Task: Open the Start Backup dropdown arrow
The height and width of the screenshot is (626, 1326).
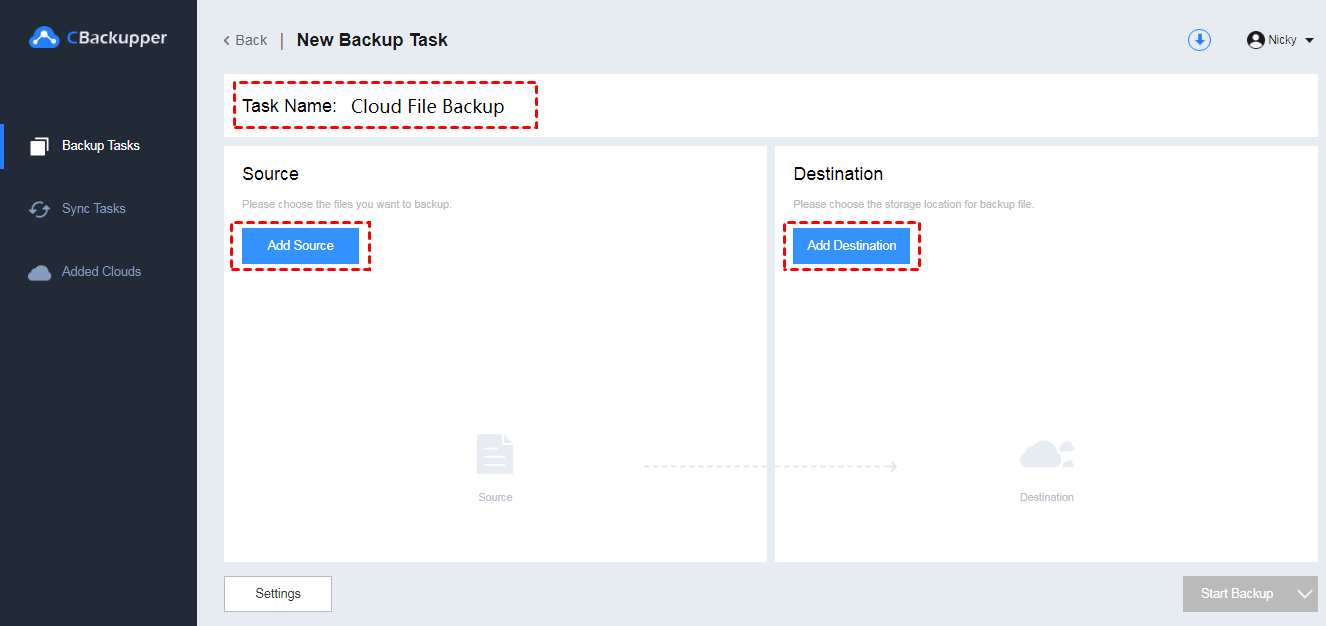Action: (1304, 594)
